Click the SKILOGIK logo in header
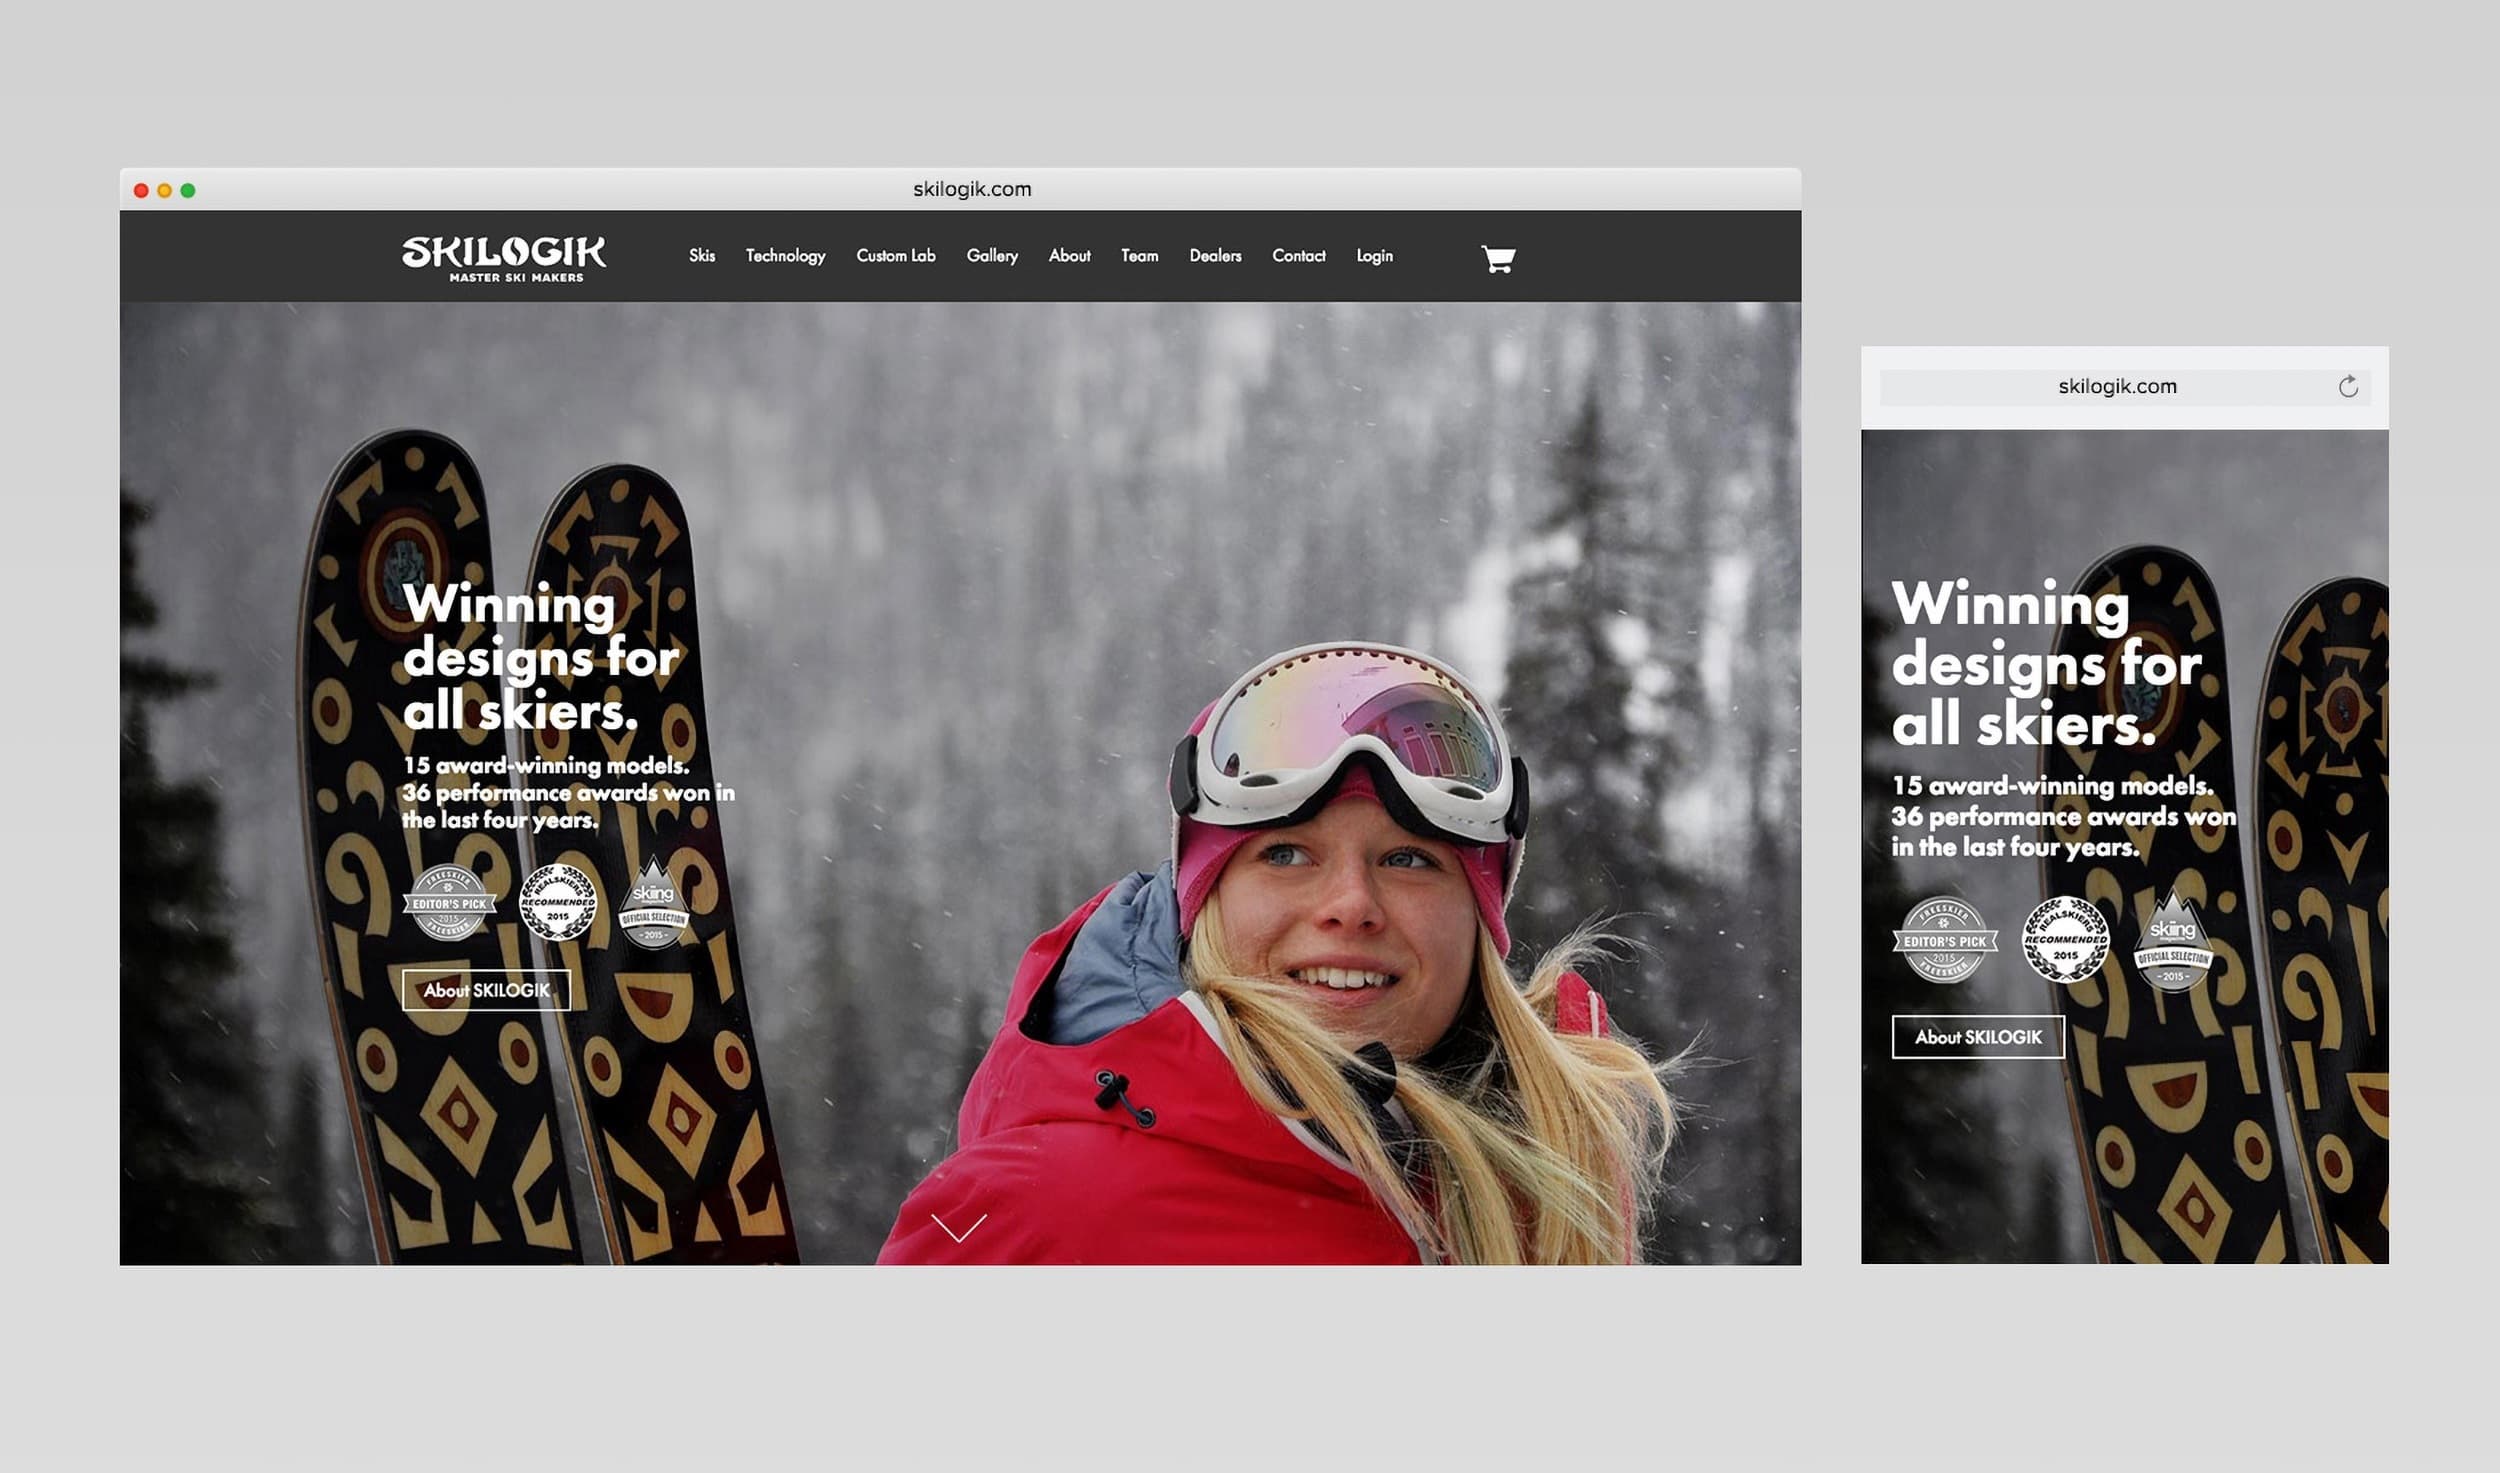The height and width of the screenshot is (1473, 2500). point(503,258)
